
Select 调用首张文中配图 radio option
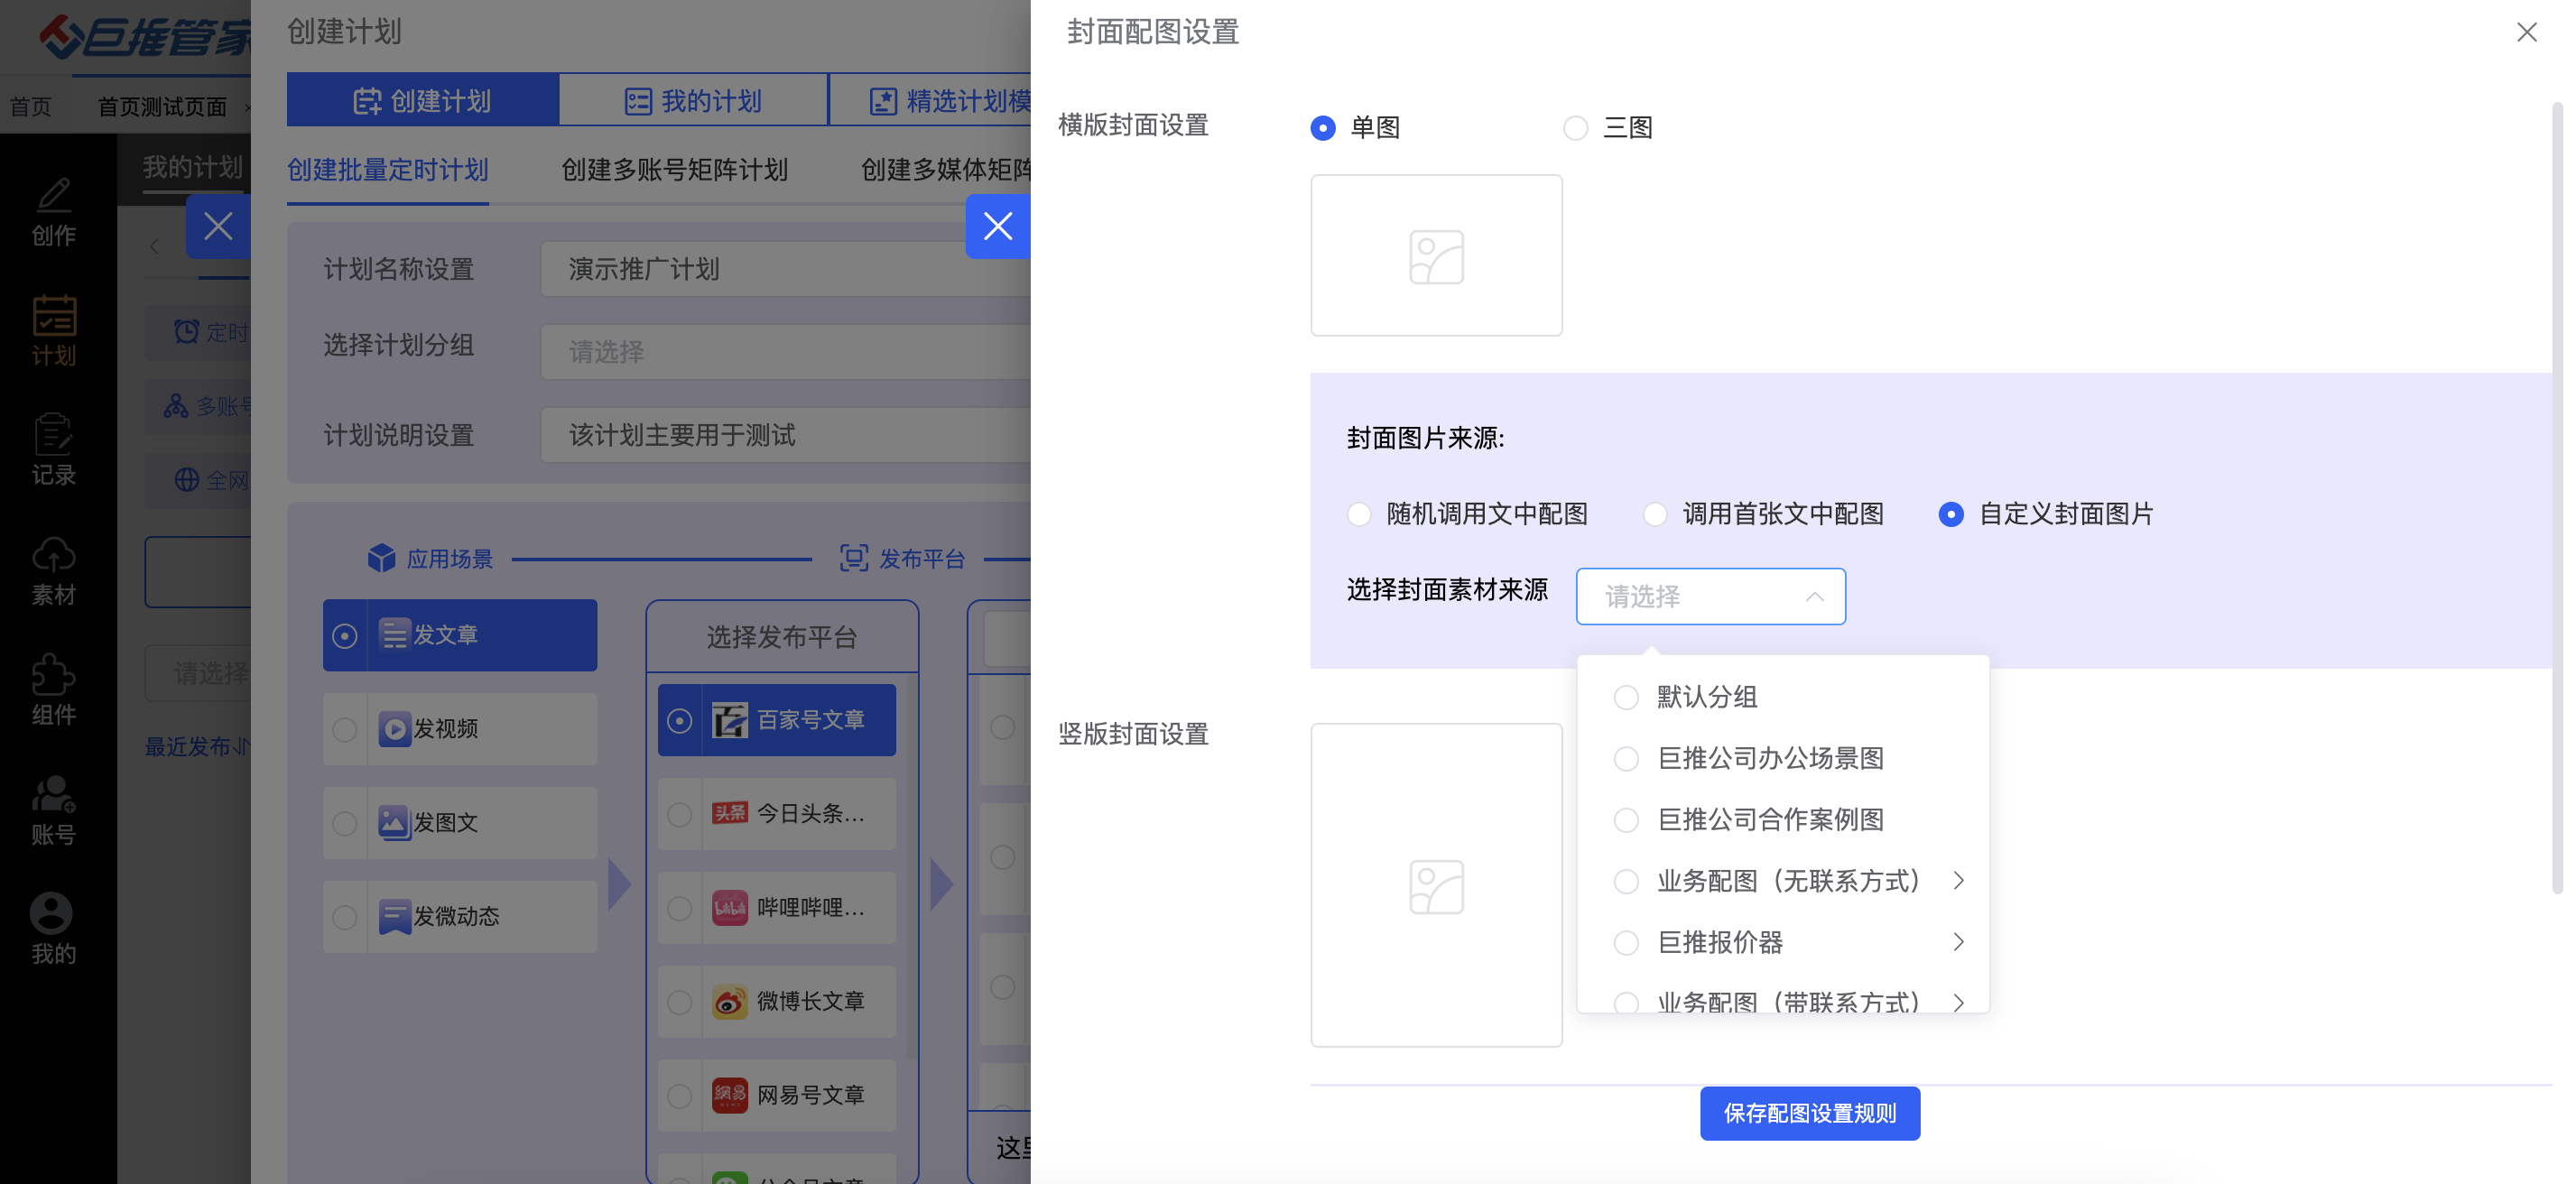pyautogui.click(x=1655, y=514)
